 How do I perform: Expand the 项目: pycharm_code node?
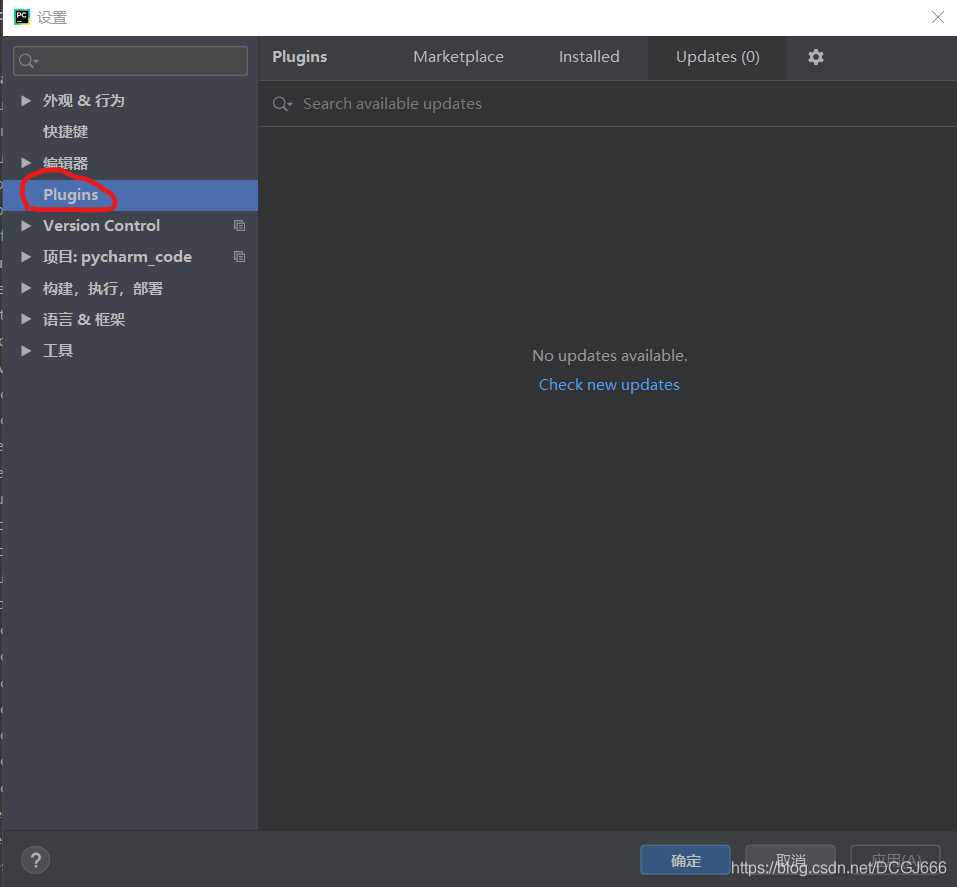pyautogui.click(x=26, y=257)
